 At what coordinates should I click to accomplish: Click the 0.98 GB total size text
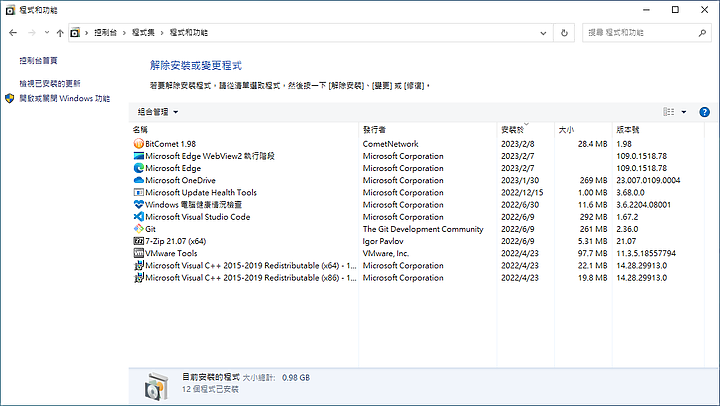point(296,378)
